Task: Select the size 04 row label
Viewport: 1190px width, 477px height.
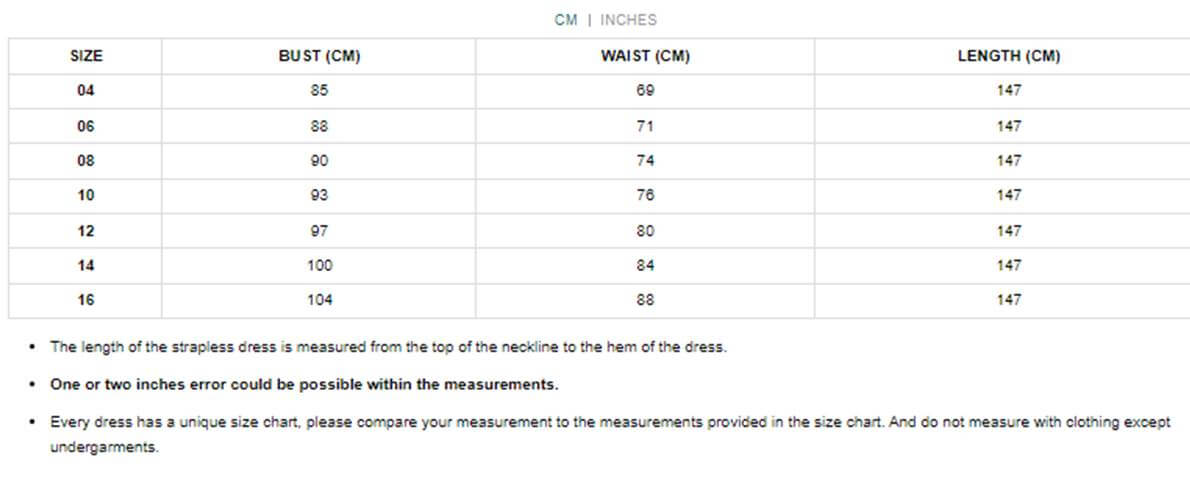Action: (86, 91)
